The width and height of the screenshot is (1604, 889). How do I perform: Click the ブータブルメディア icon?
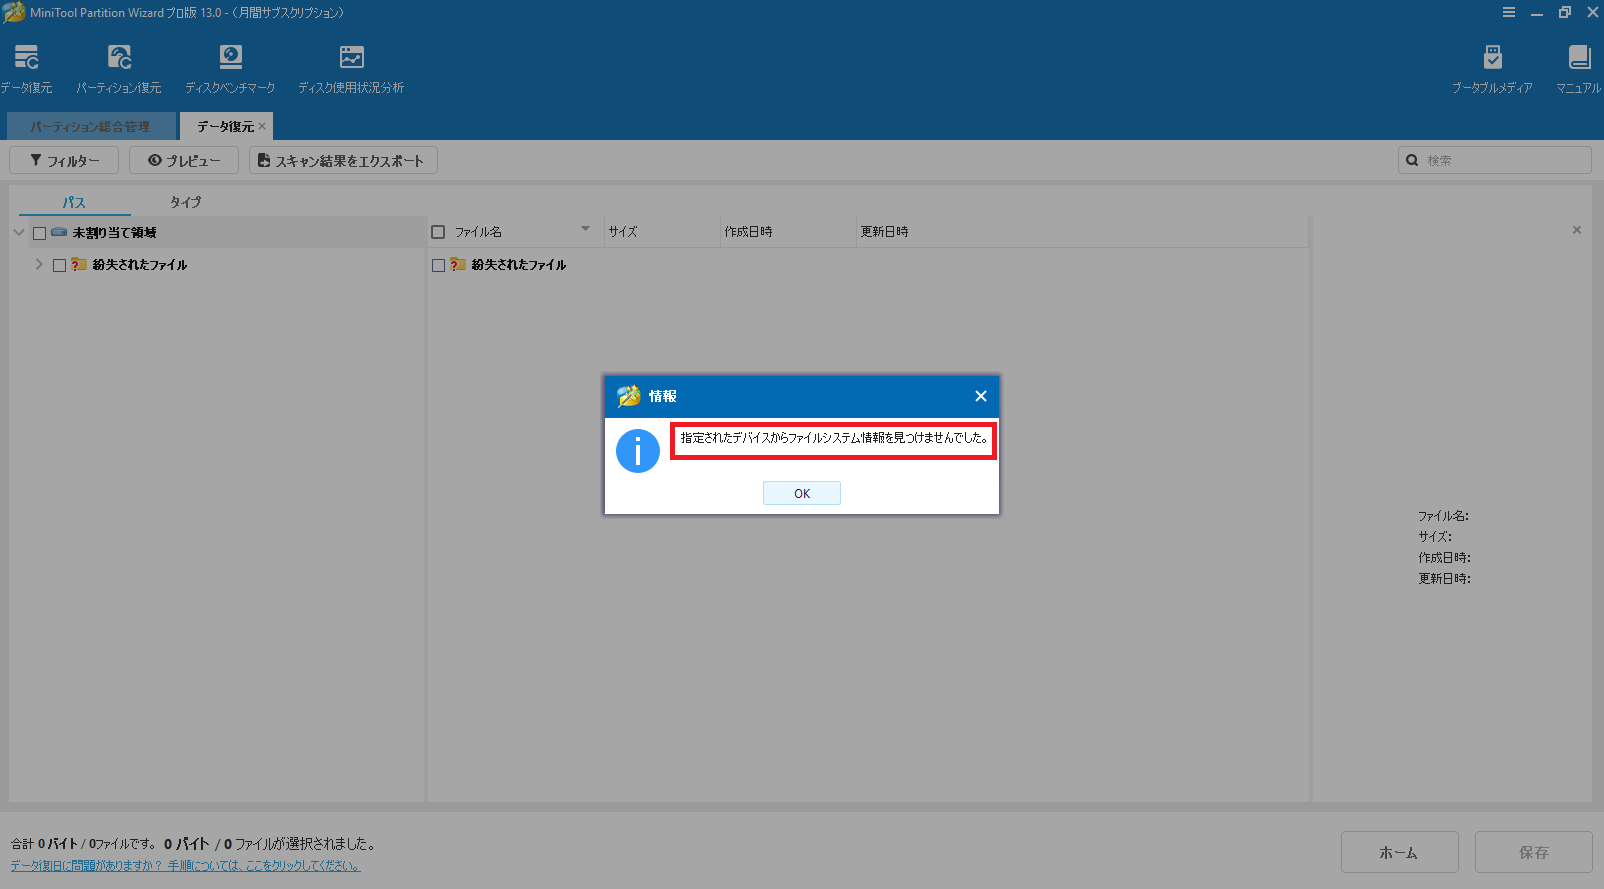pyautogui.click(x=1492, y=58)
